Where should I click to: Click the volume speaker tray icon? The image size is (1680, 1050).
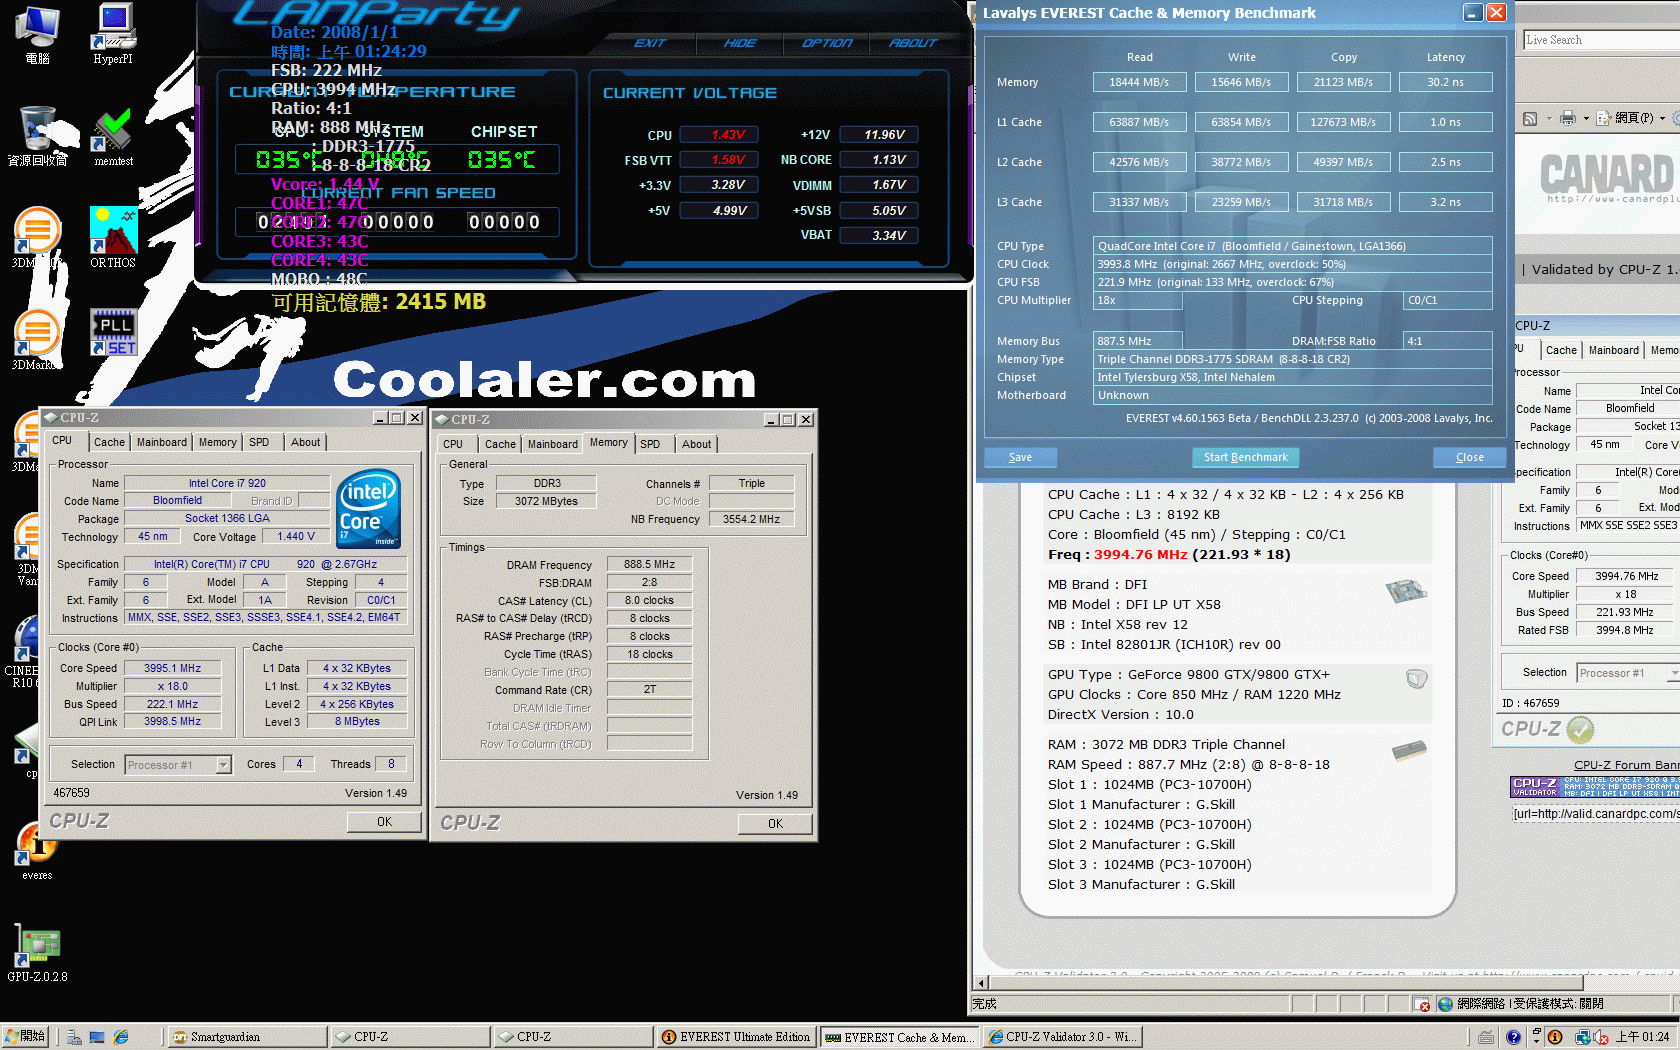click(1601, 1037)
